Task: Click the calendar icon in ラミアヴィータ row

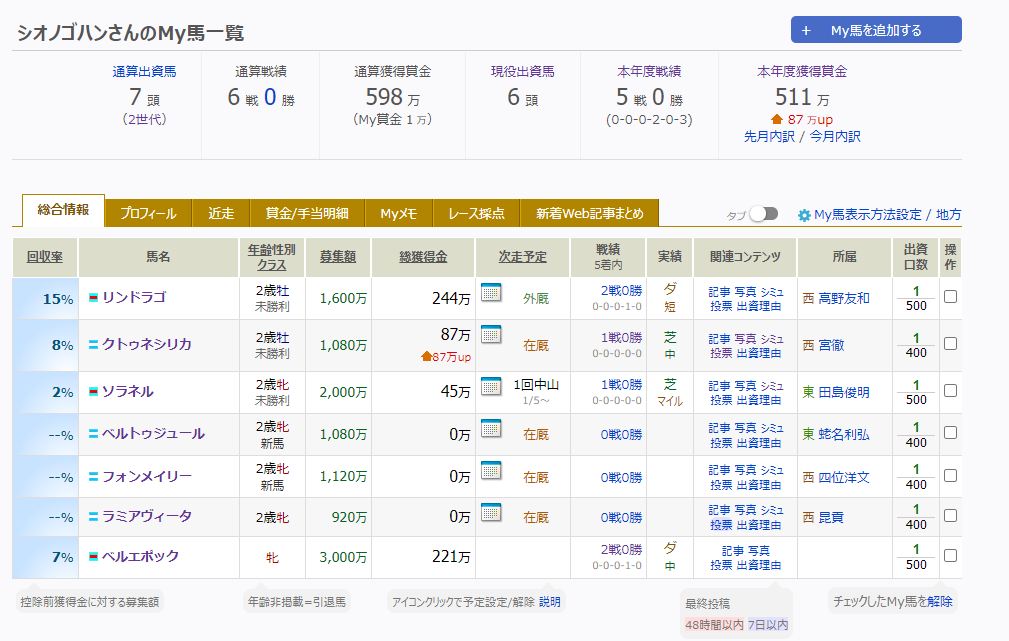Action: (490, 512)
